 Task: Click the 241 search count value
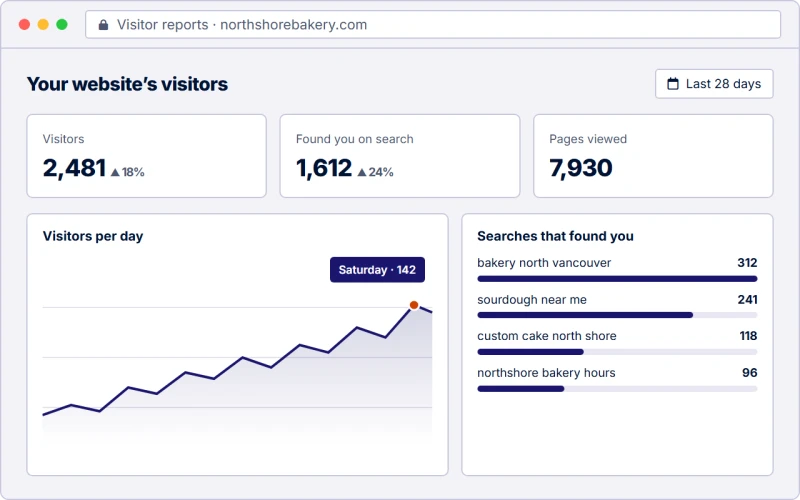click(x=747, y=299)
